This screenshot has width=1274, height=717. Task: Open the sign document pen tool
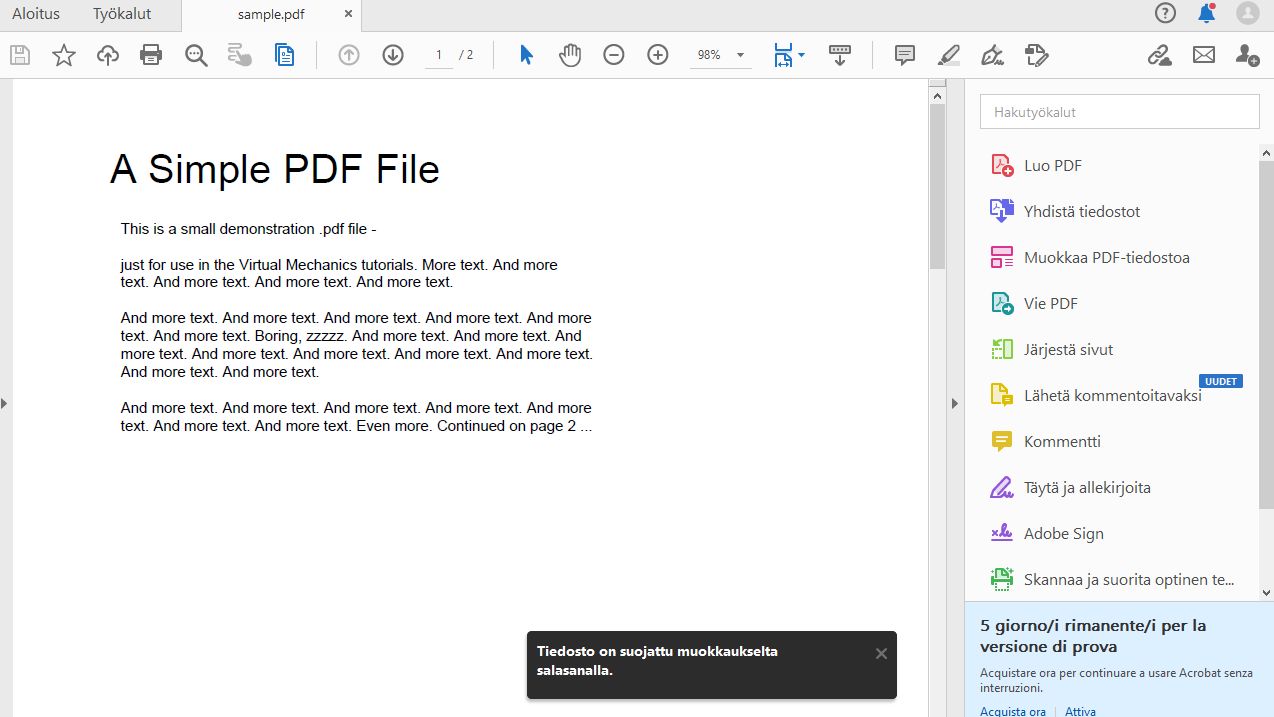(x=993, y=55)
